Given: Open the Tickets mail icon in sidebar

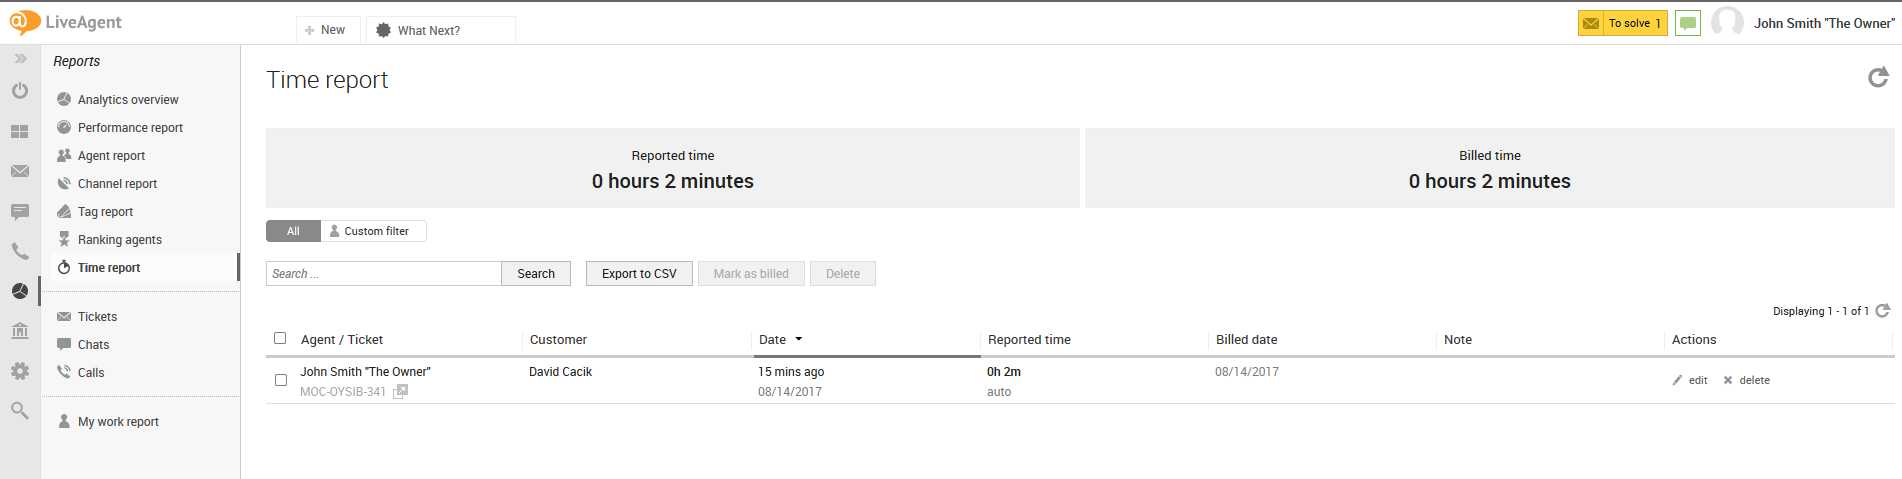Looking at the screenshot, I should pyautogui.click(x=20, y=171).
